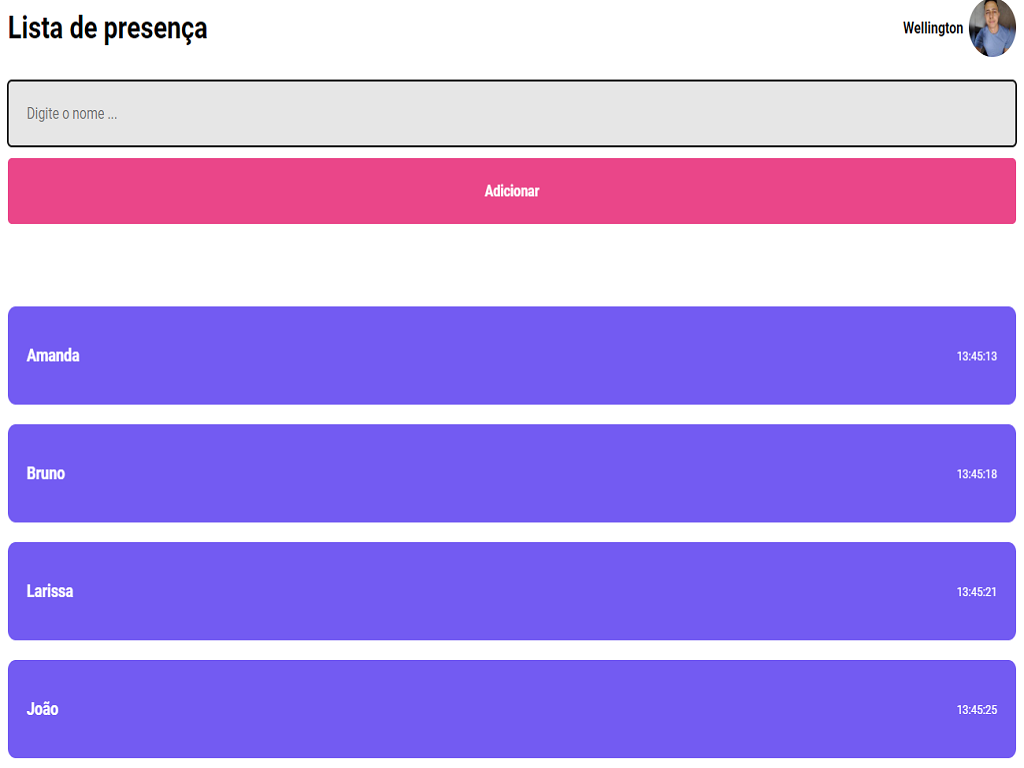The width and height of the screenshot is (1024, 768).
Task: Focus the 'Digite o nome ...' input field
Action: coord(512,114)
